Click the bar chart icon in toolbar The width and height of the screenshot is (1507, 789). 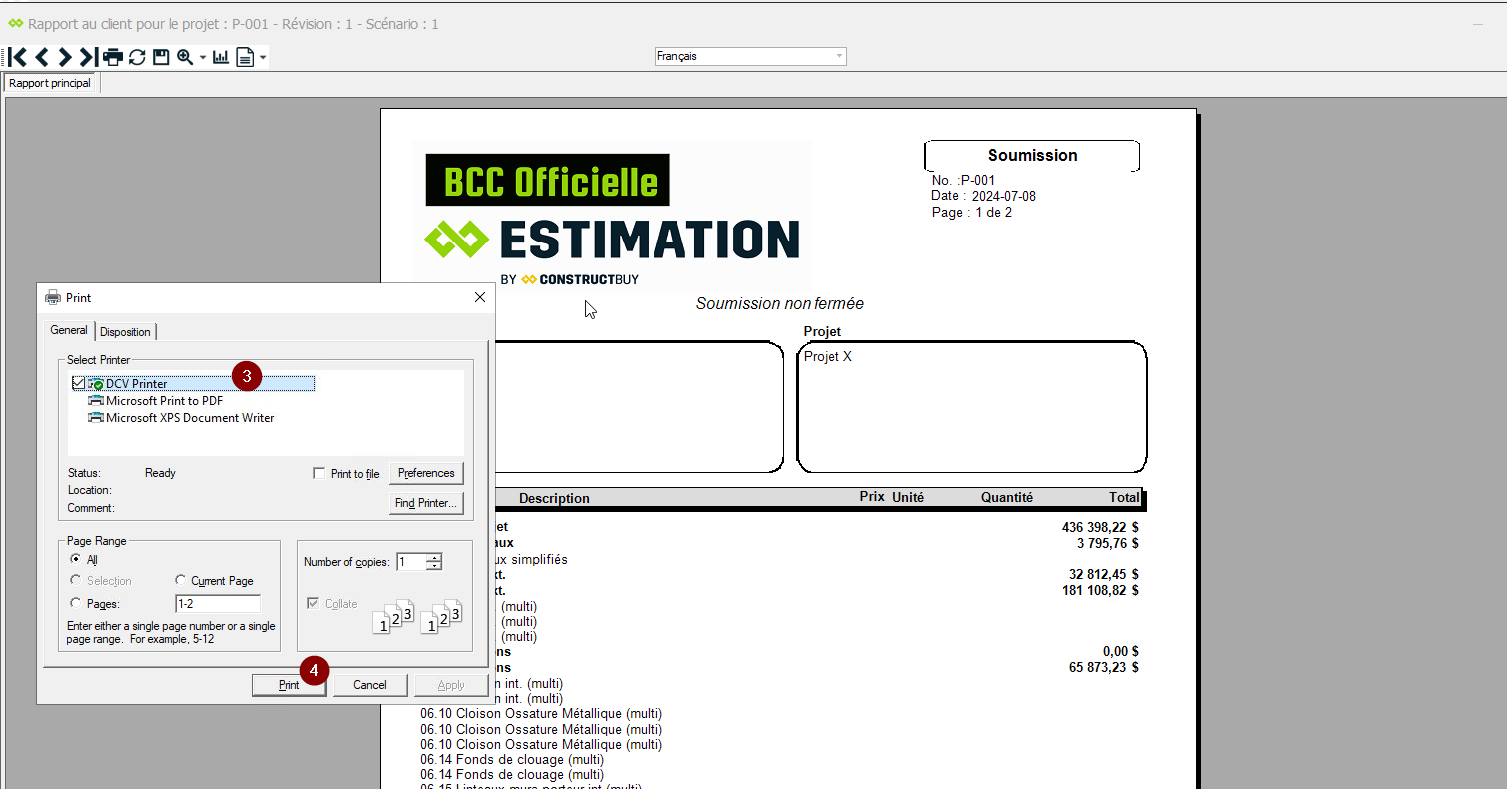[221, 57]
